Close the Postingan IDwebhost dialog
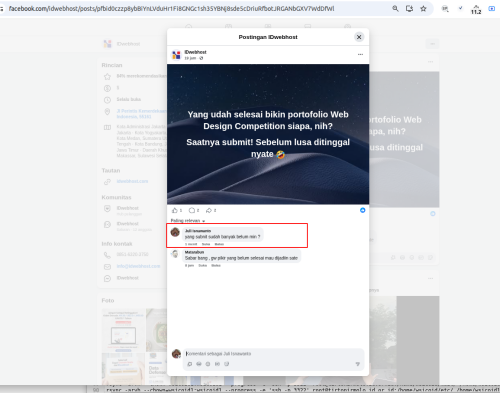The height and width of the screenshot is (393, 500). (359, 37)
